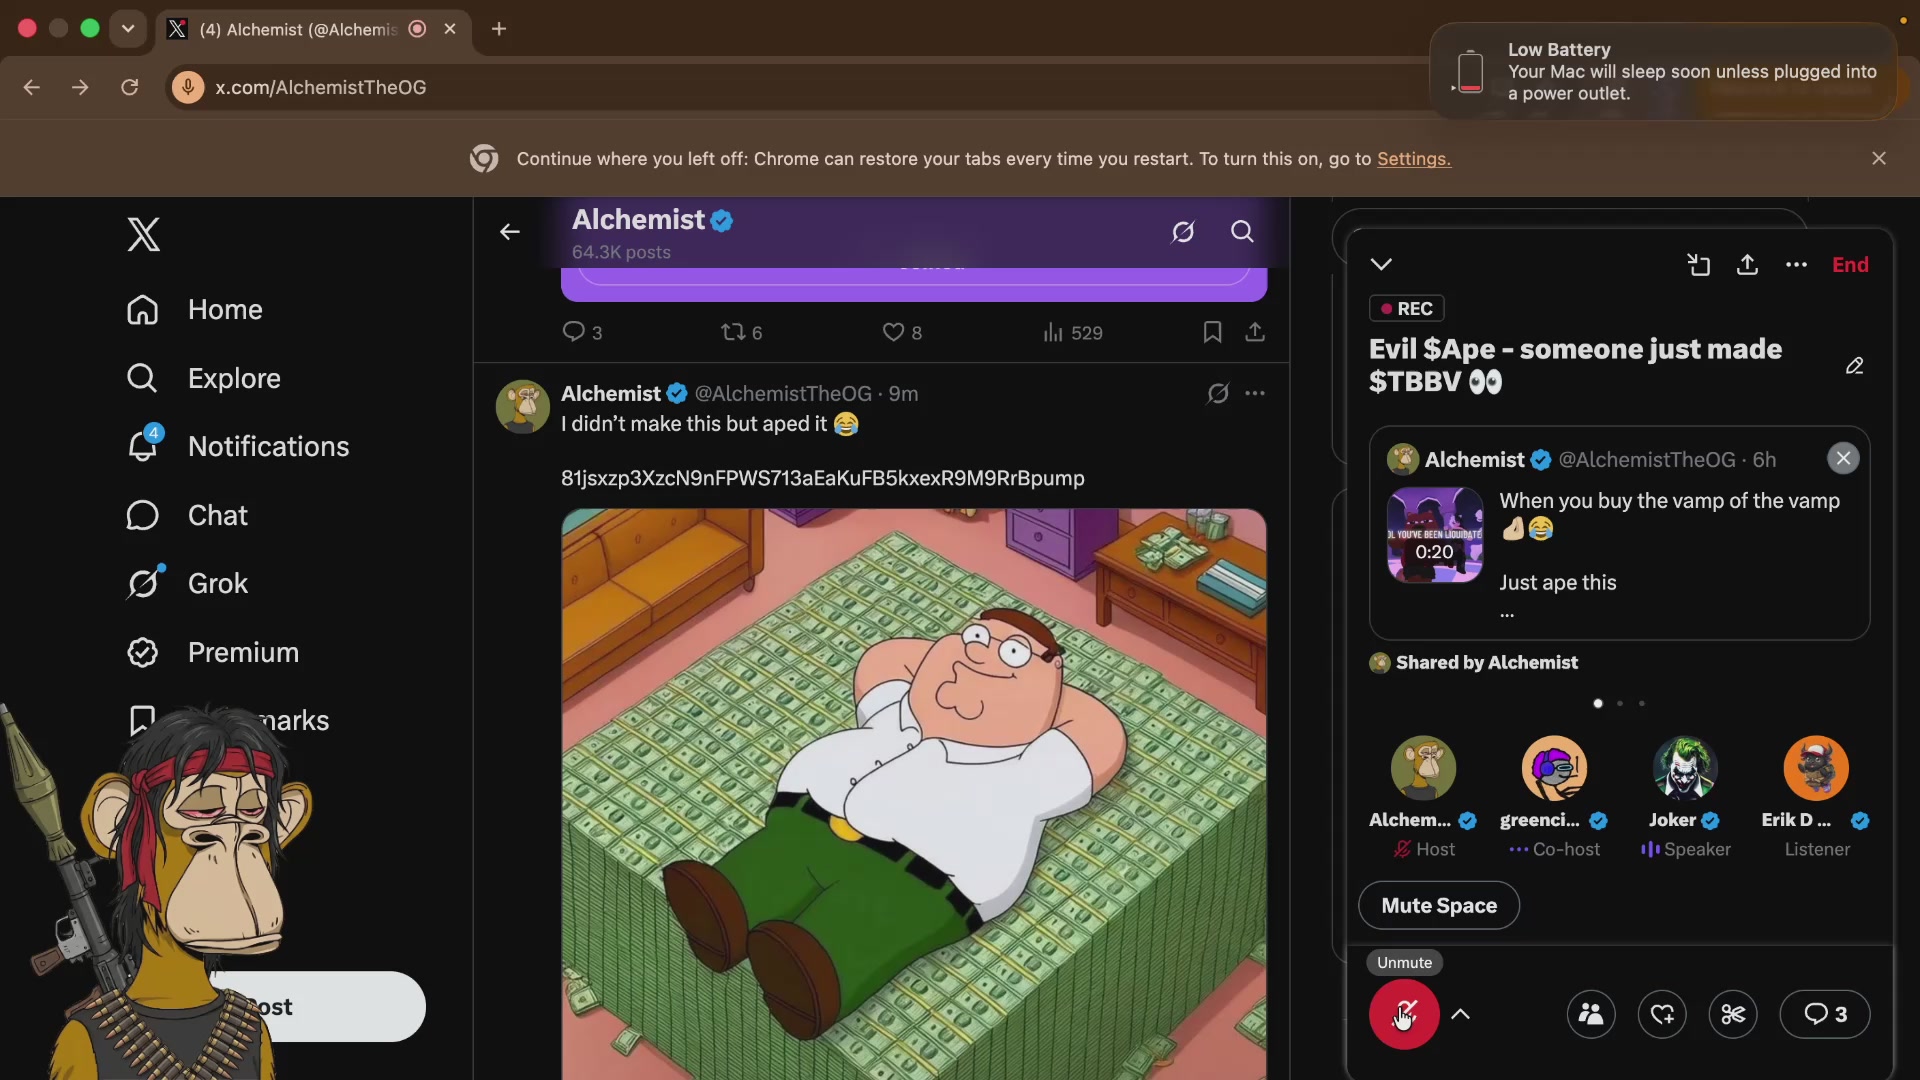
Task: Open Home from the sidebar
Action: coord(195,310)
